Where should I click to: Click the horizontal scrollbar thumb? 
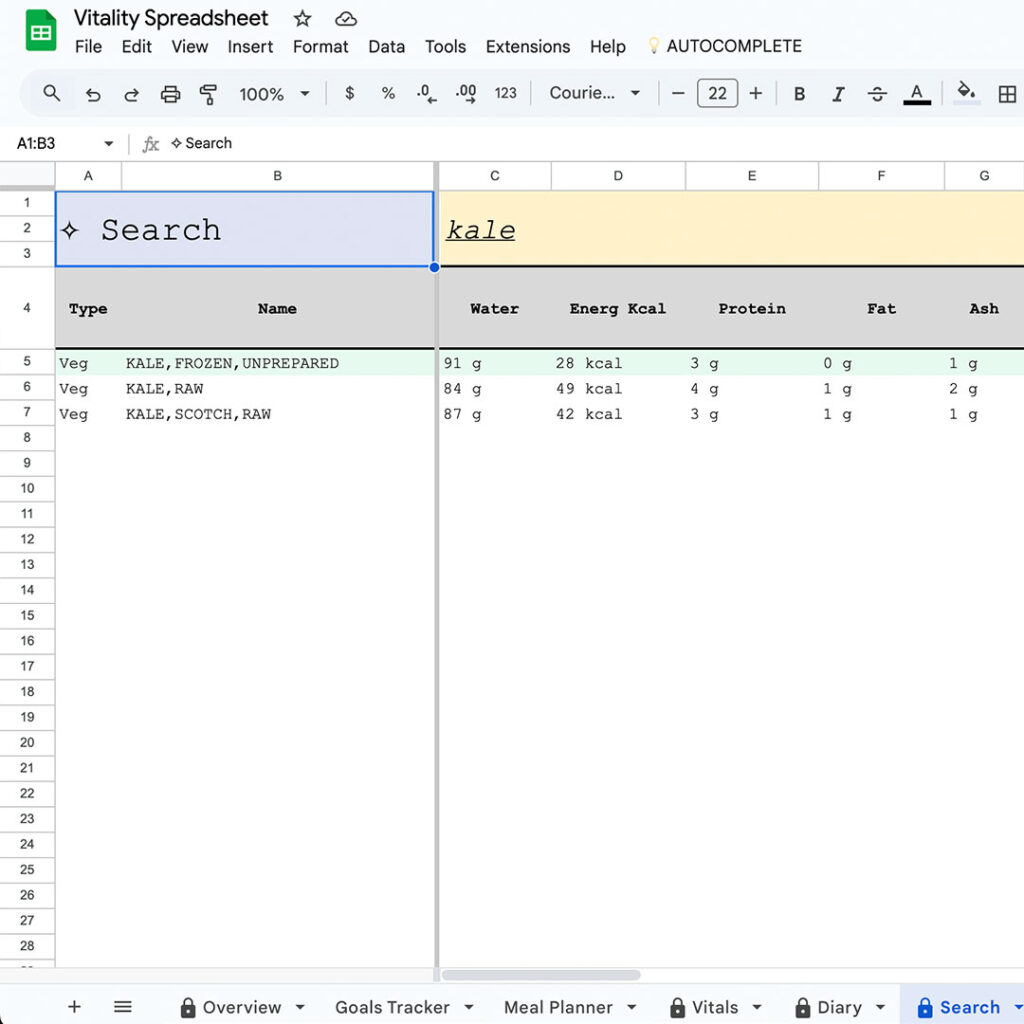pyautogui.click(x=541, y=974)
